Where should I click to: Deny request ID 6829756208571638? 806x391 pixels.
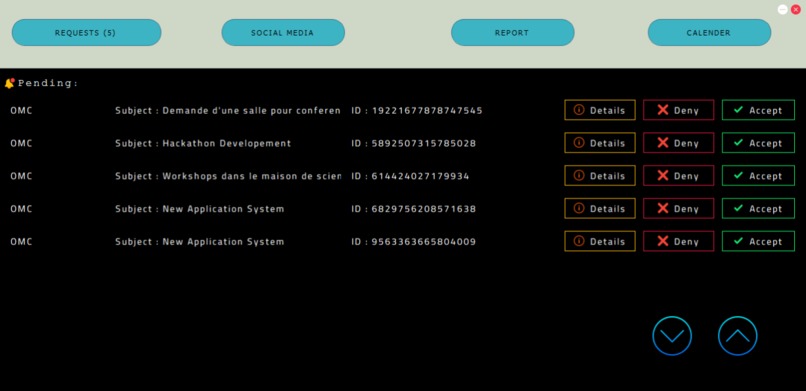pos(679,209)
